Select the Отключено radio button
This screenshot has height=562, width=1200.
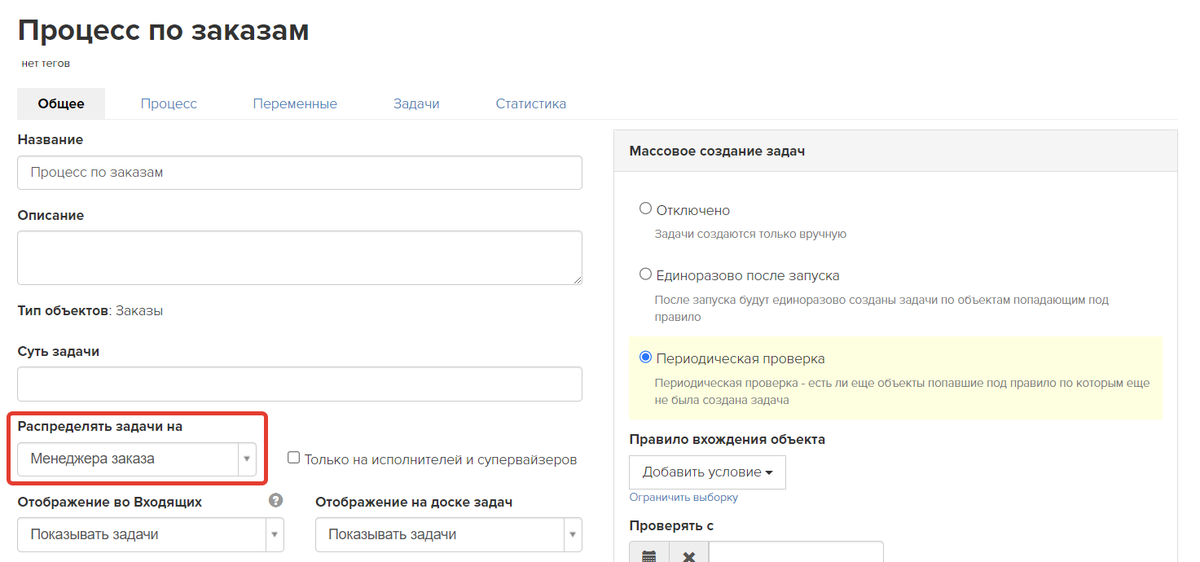coord(645,209)
